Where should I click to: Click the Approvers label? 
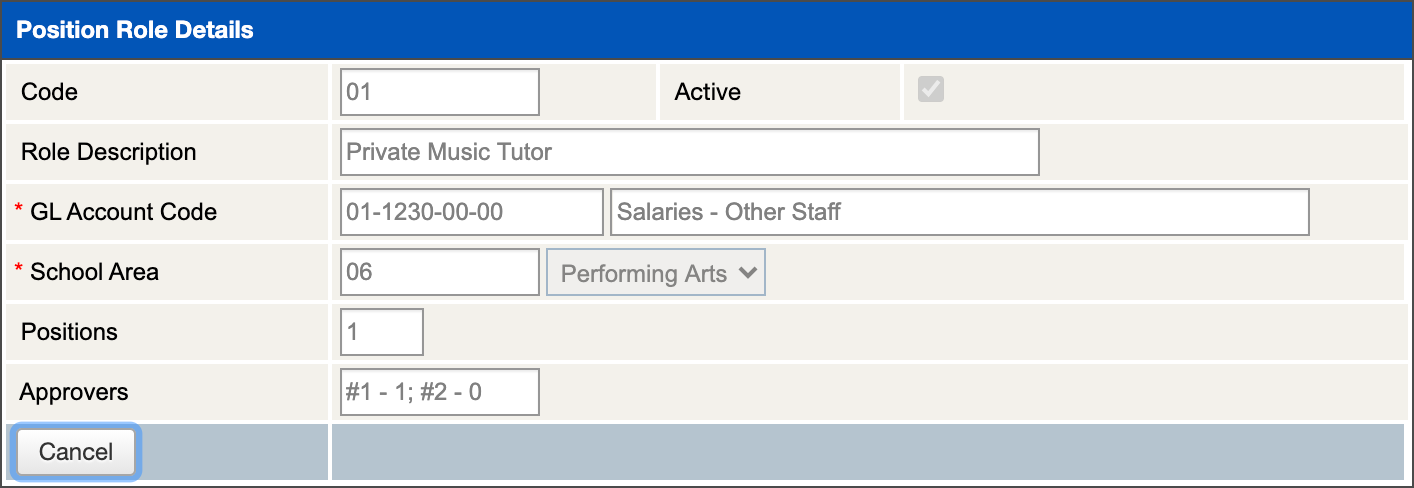coord(74,392)
